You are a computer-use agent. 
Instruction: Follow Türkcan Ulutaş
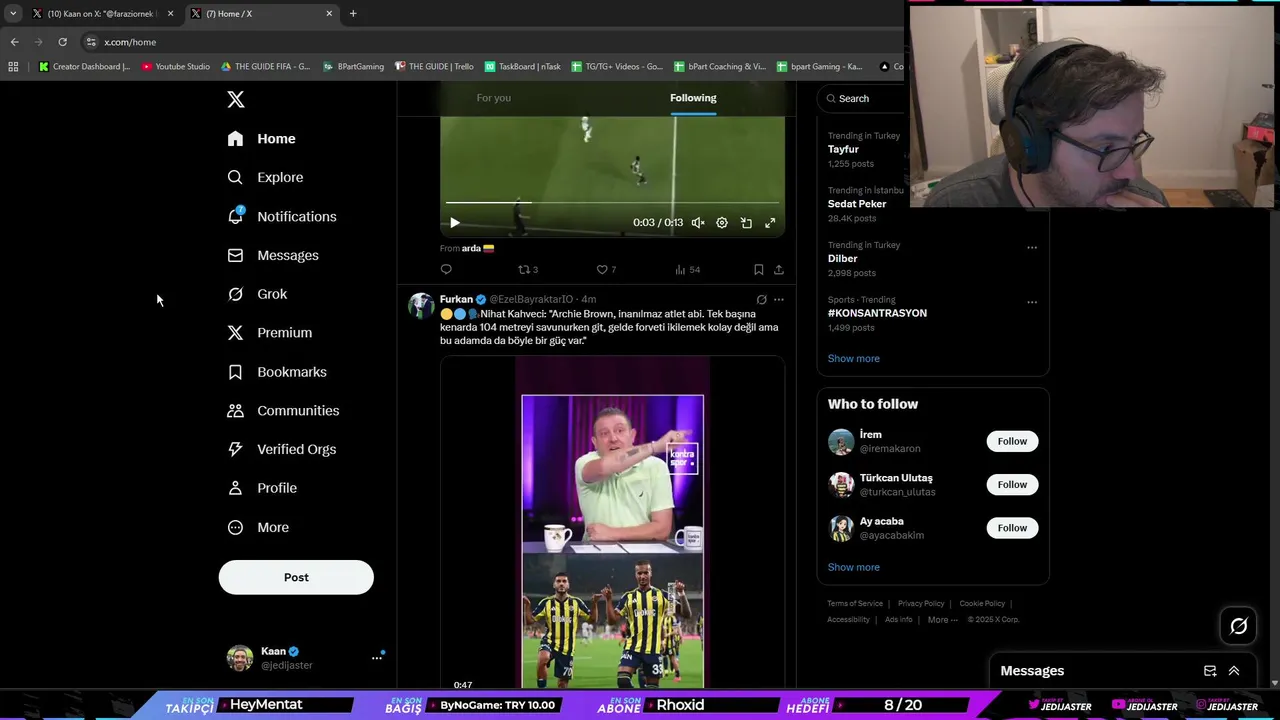[x=1012, y=484]
